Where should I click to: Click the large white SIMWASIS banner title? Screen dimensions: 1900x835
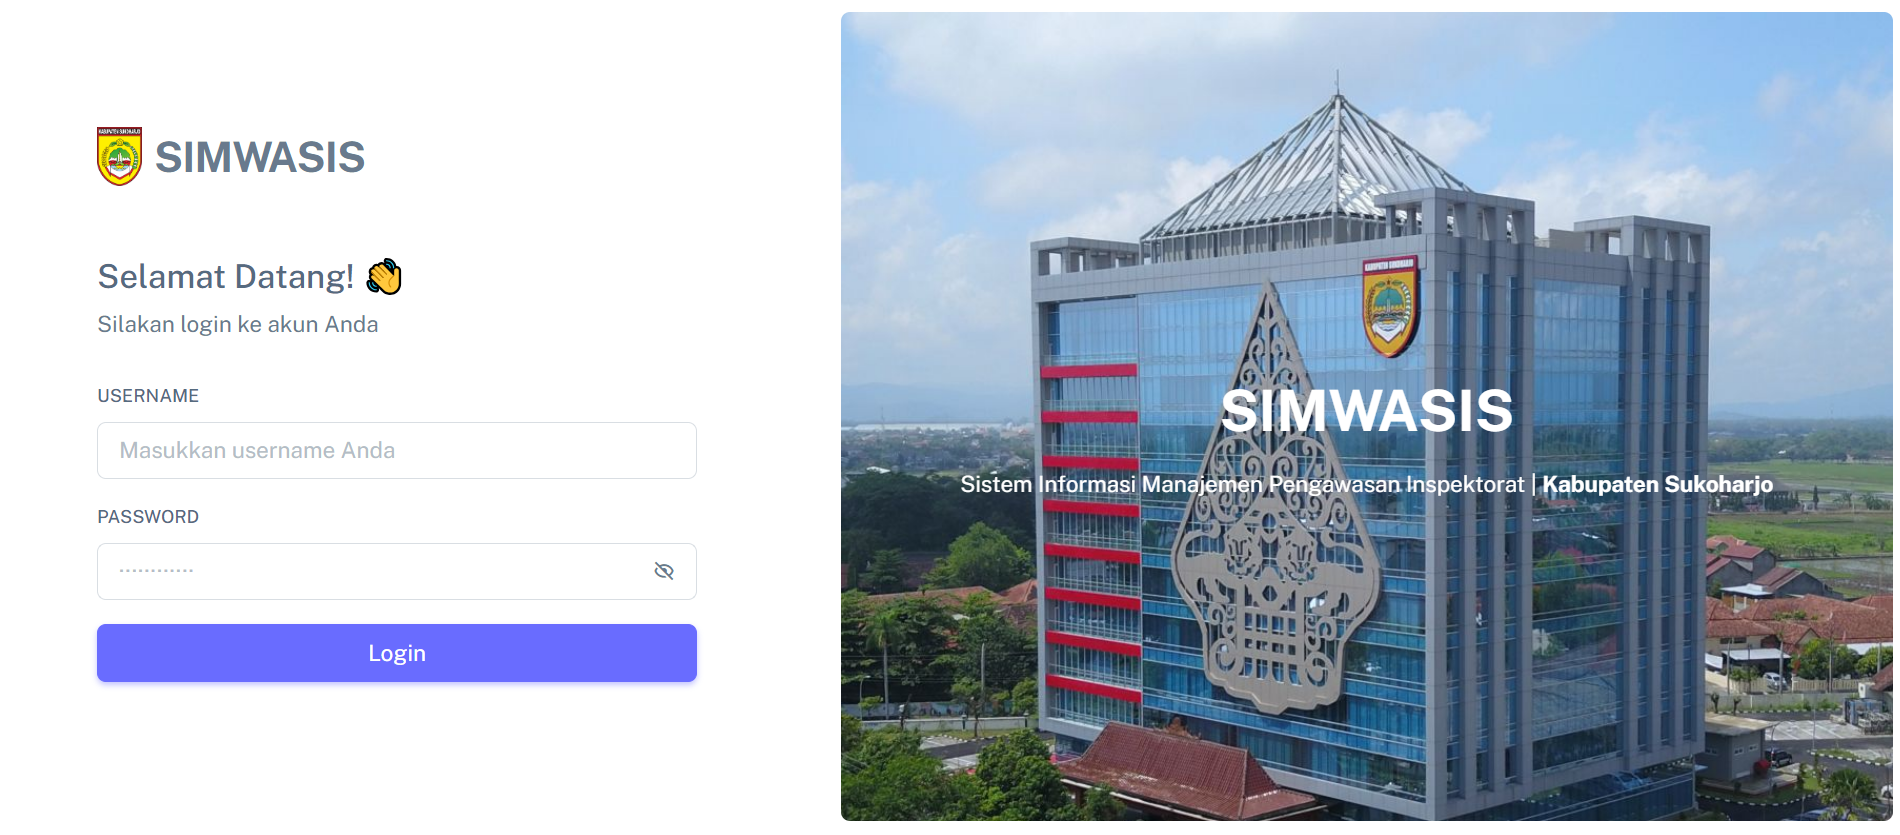point(1367,410)
